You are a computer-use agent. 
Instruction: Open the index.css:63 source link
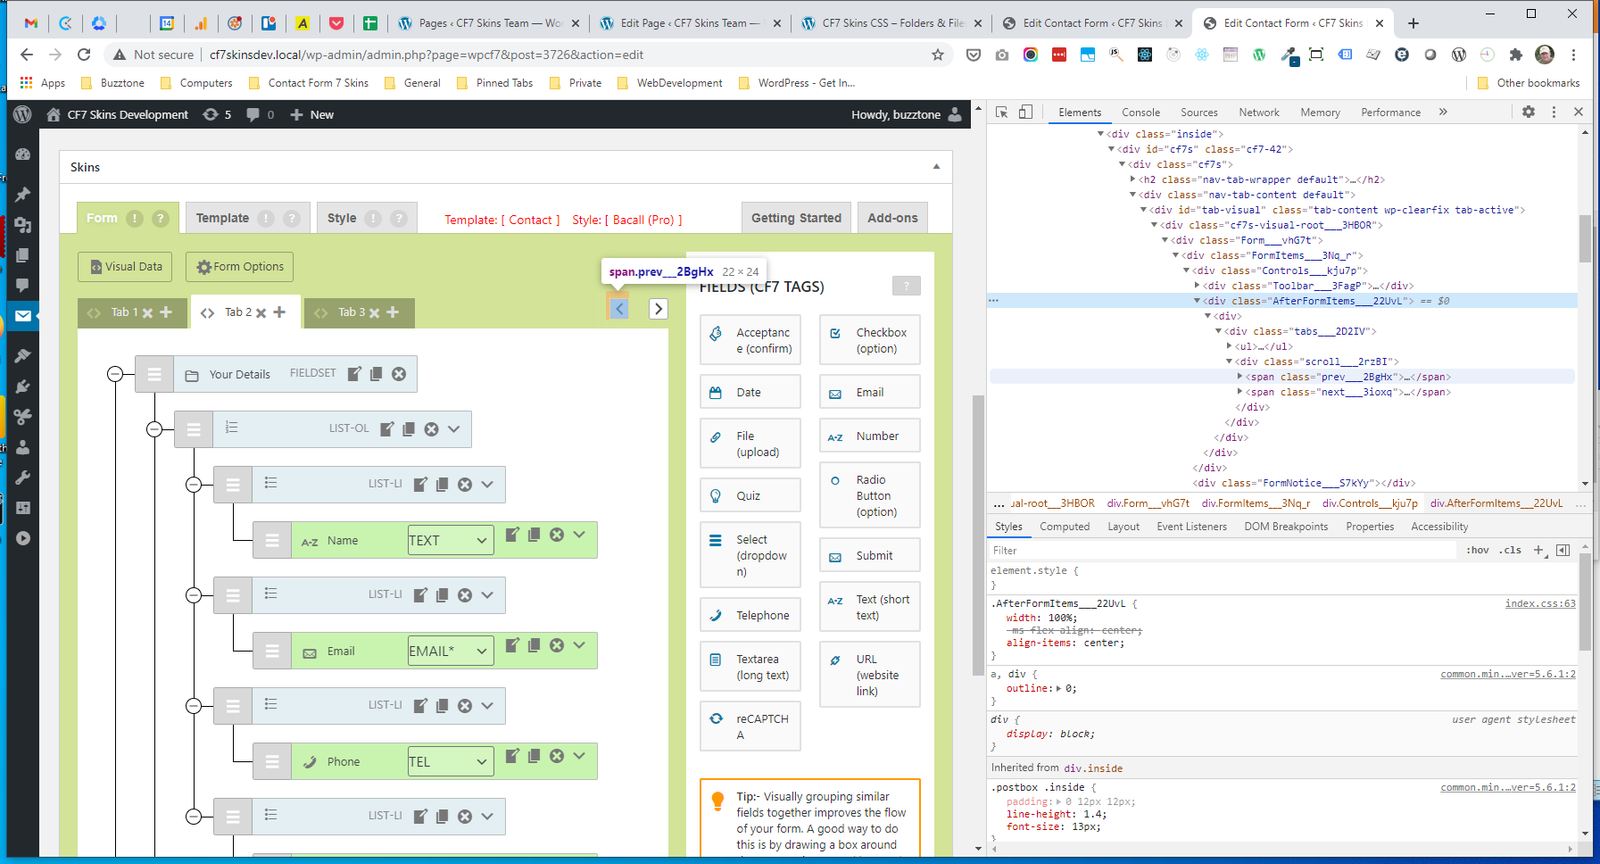tap(1539, 604)
